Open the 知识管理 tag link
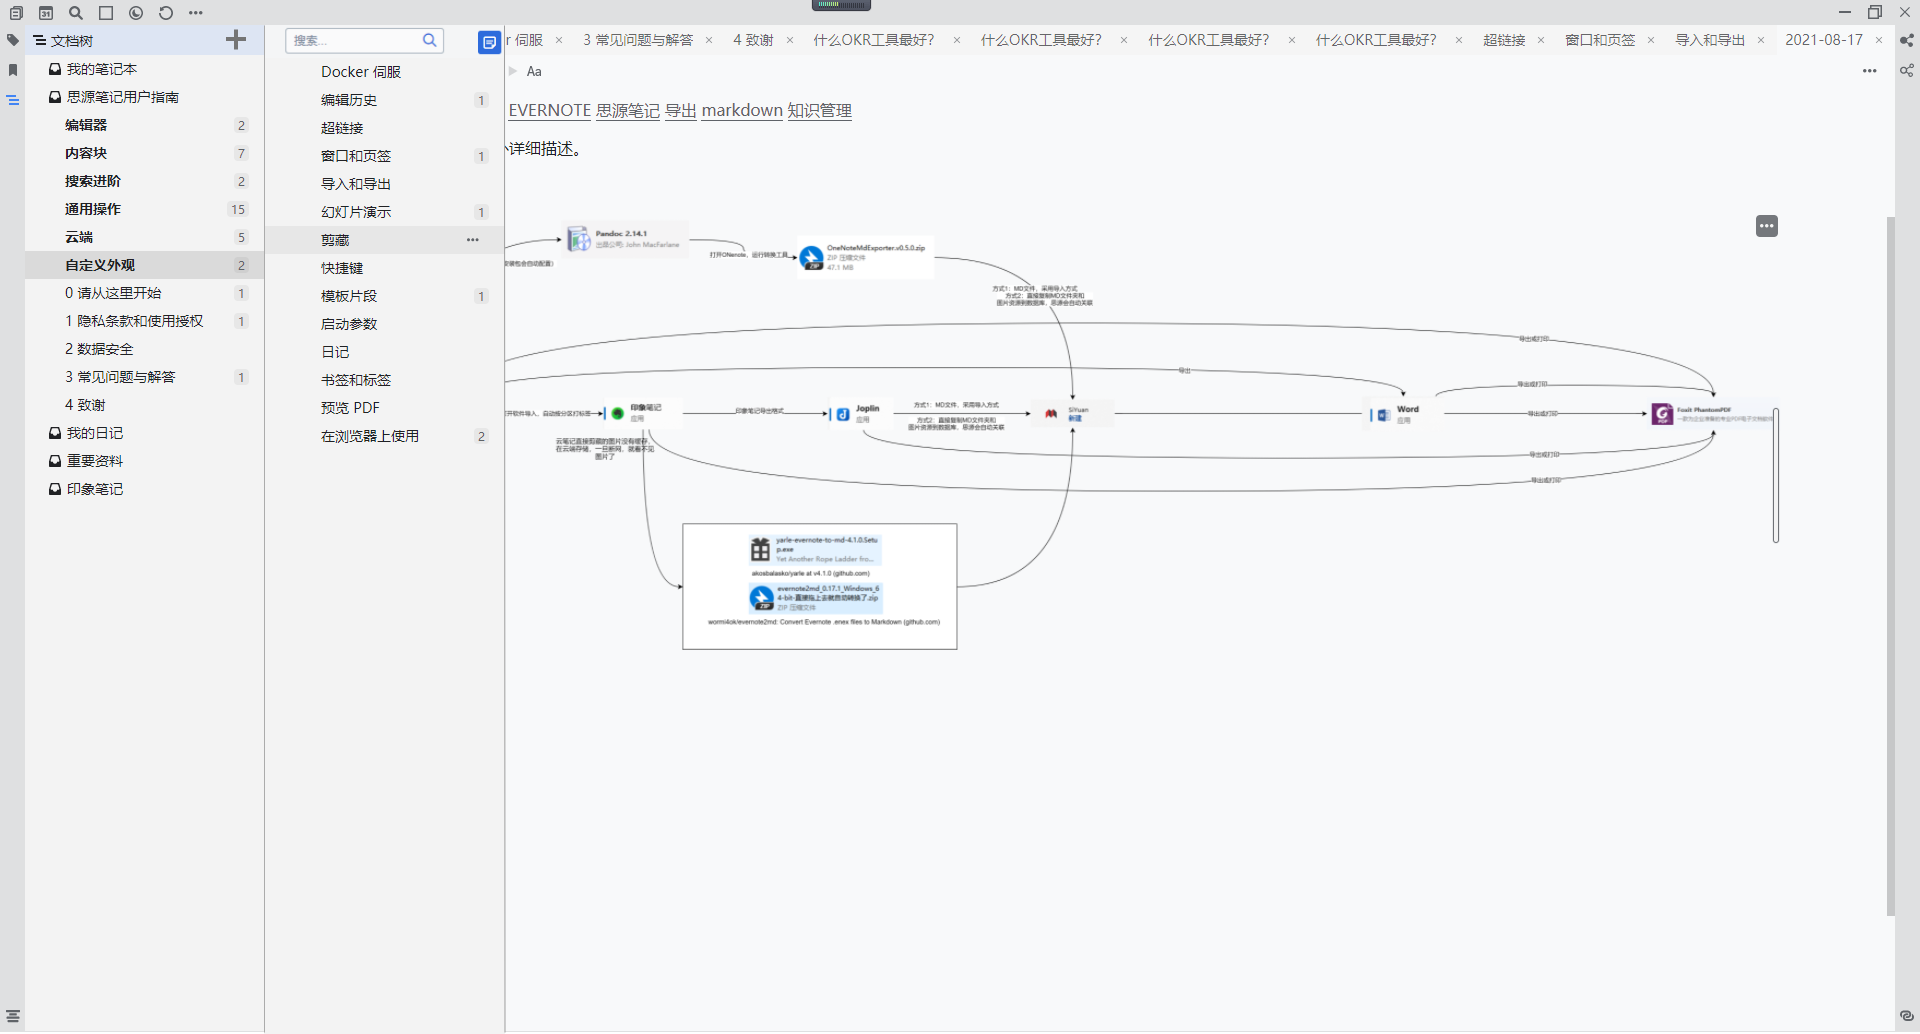The width and height of the screenshot is (1920, 1034). (820, 111)
